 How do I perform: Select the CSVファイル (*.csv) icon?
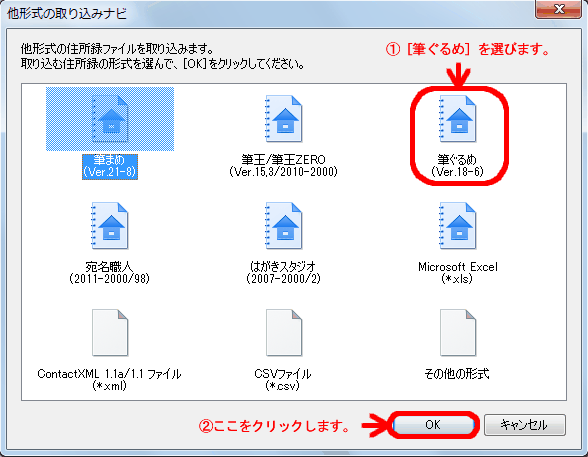pyautogui.click(x=284, y=333)
